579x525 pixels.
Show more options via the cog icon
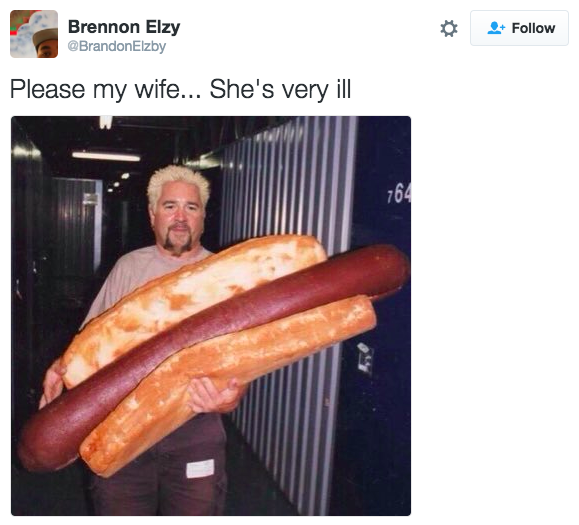[449, 28]
